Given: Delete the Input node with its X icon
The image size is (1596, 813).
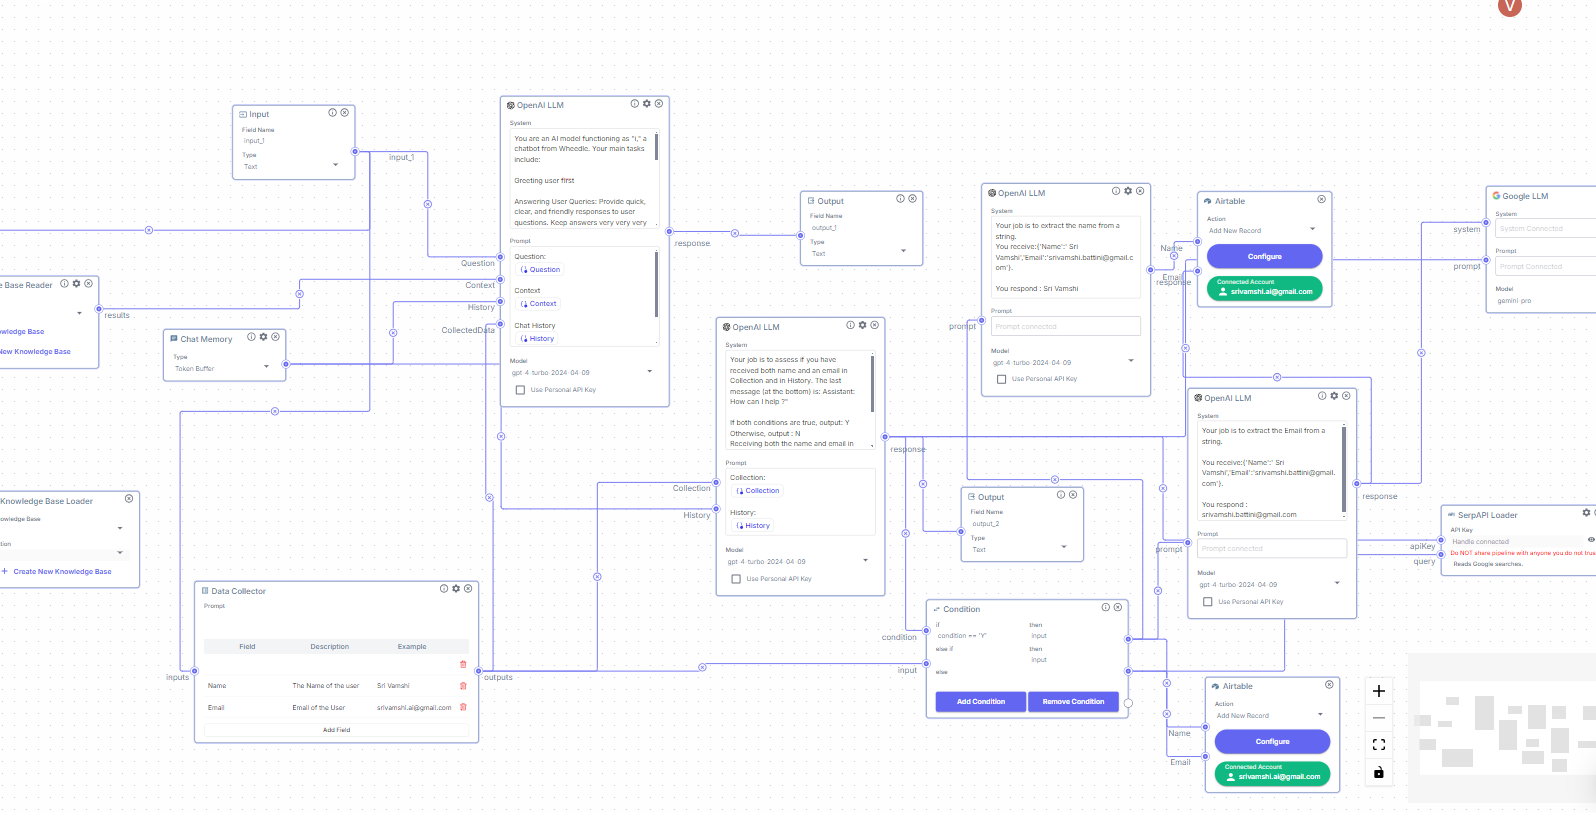Looking at the screenshot, I should pyautogui.click(x=345, y=113).
